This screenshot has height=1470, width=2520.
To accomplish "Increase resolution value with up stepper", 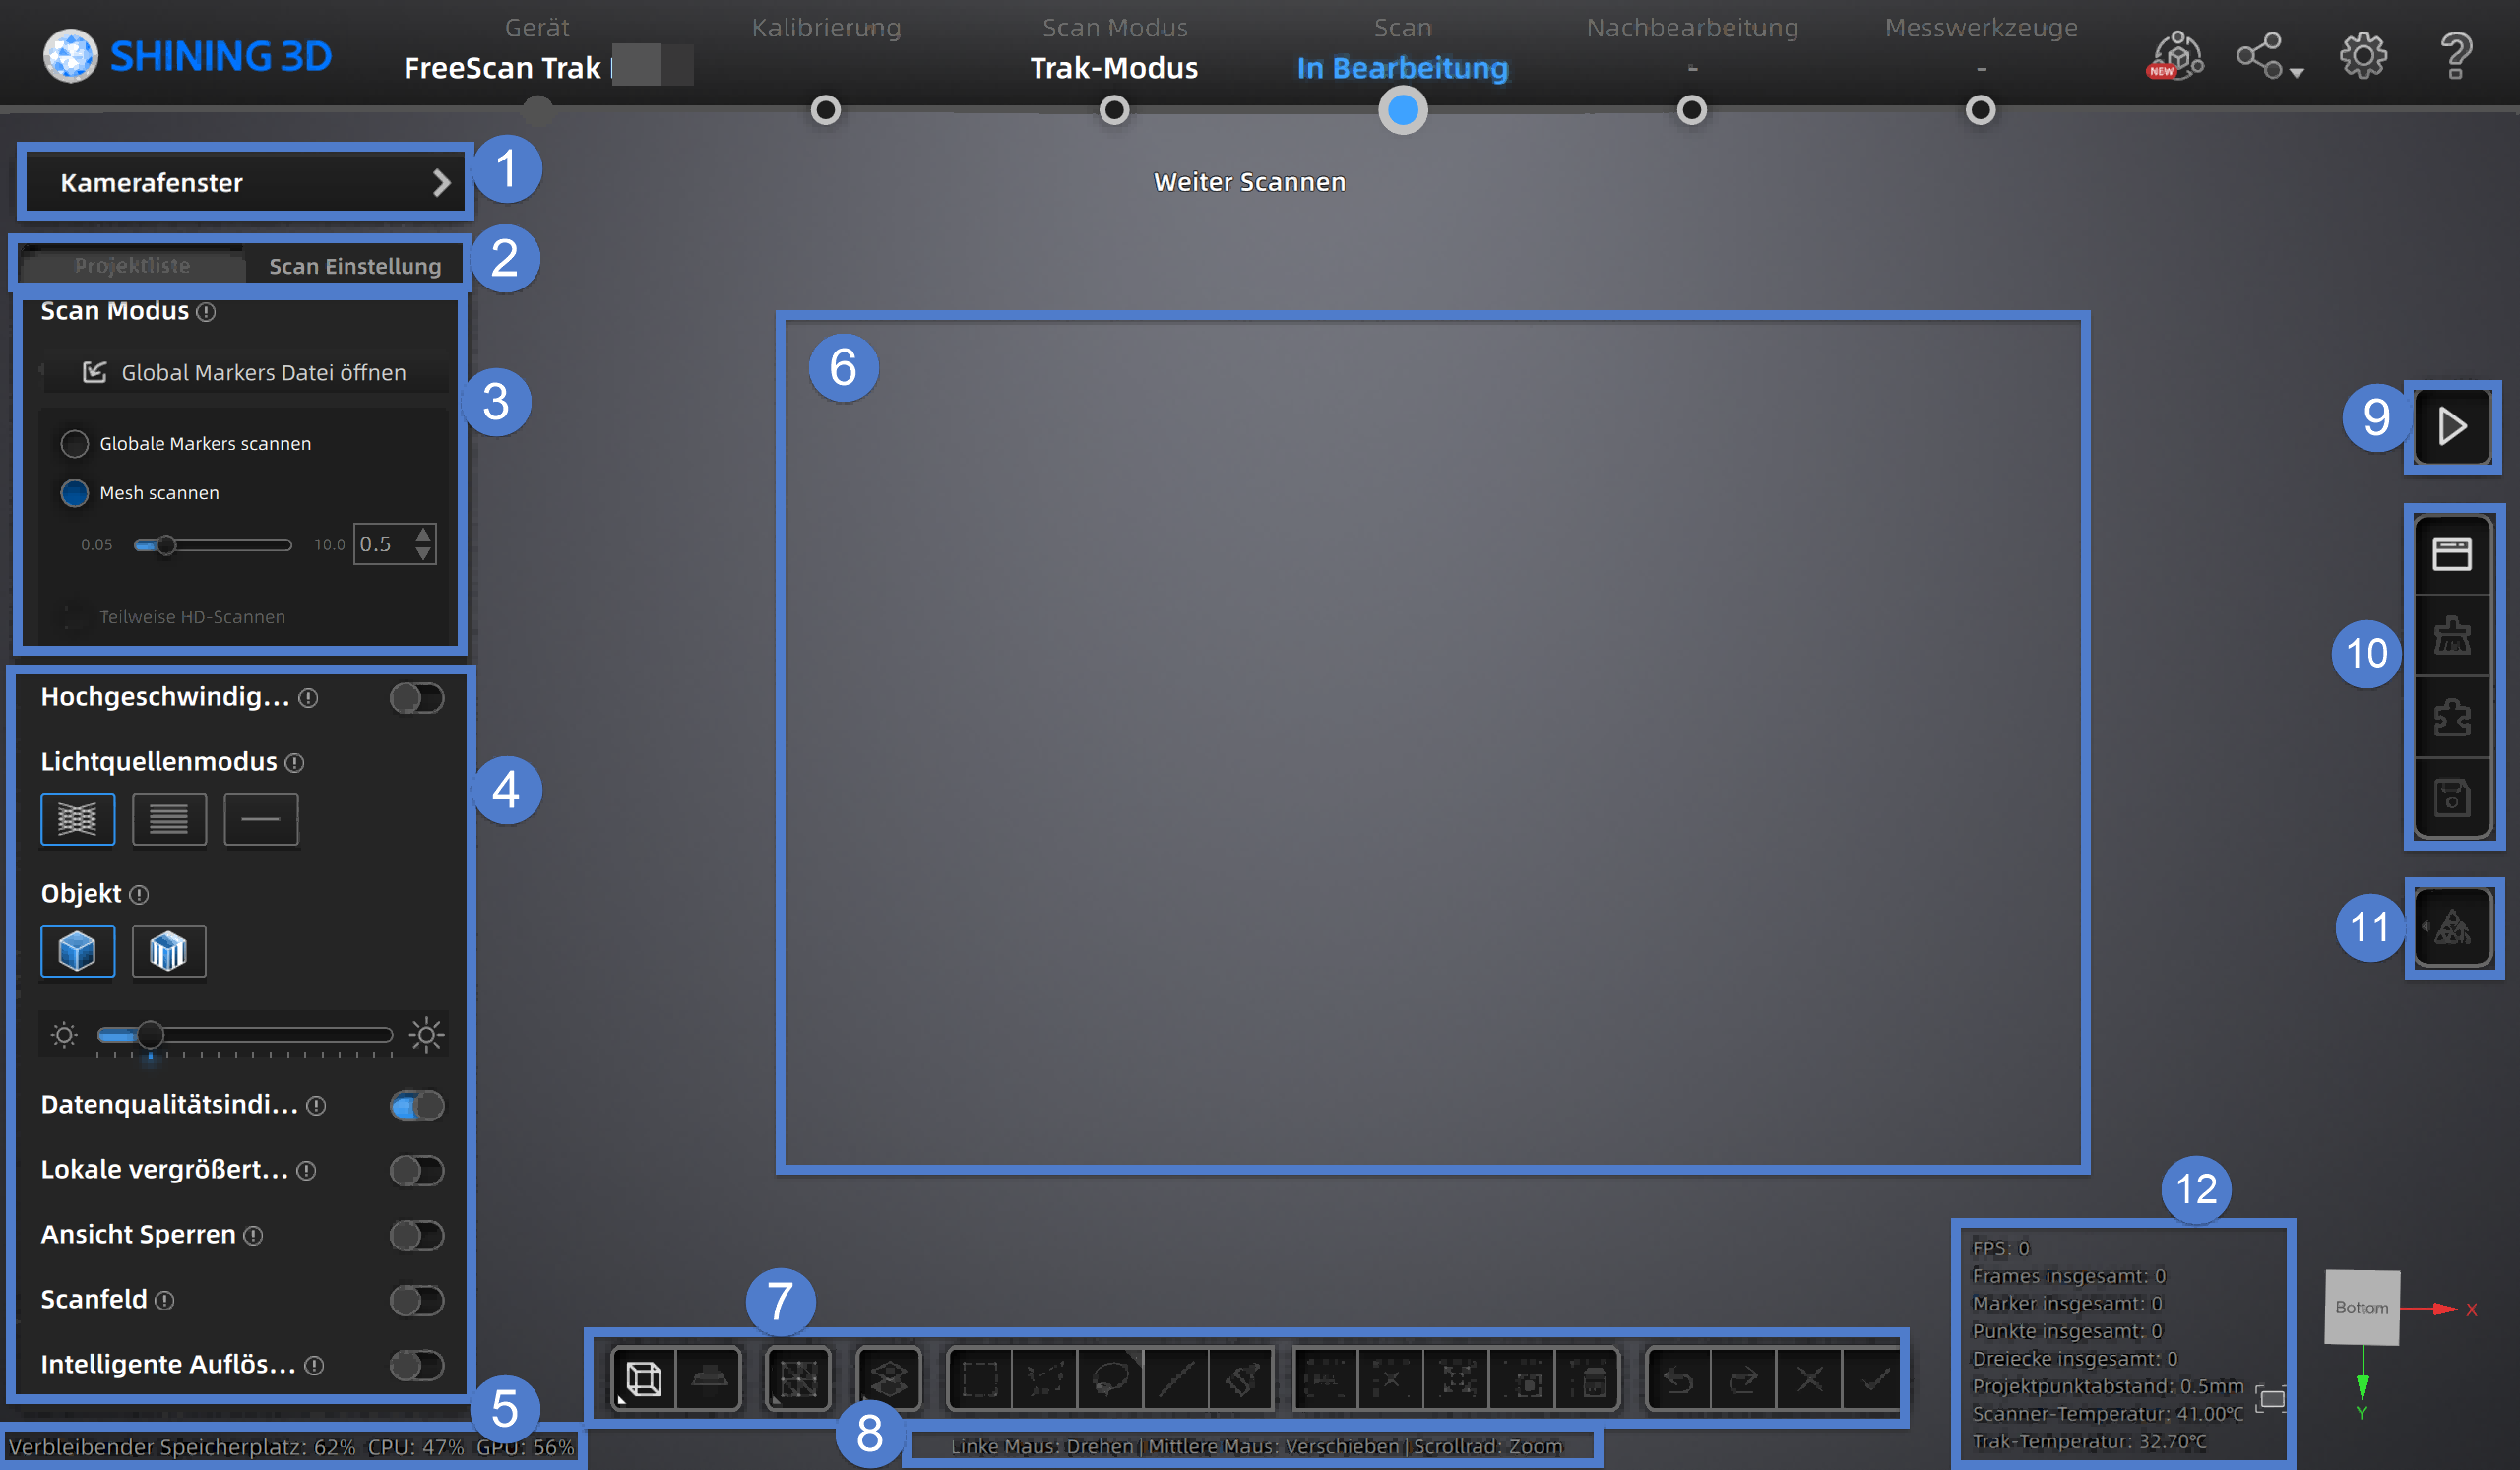I will click(424, 534).
